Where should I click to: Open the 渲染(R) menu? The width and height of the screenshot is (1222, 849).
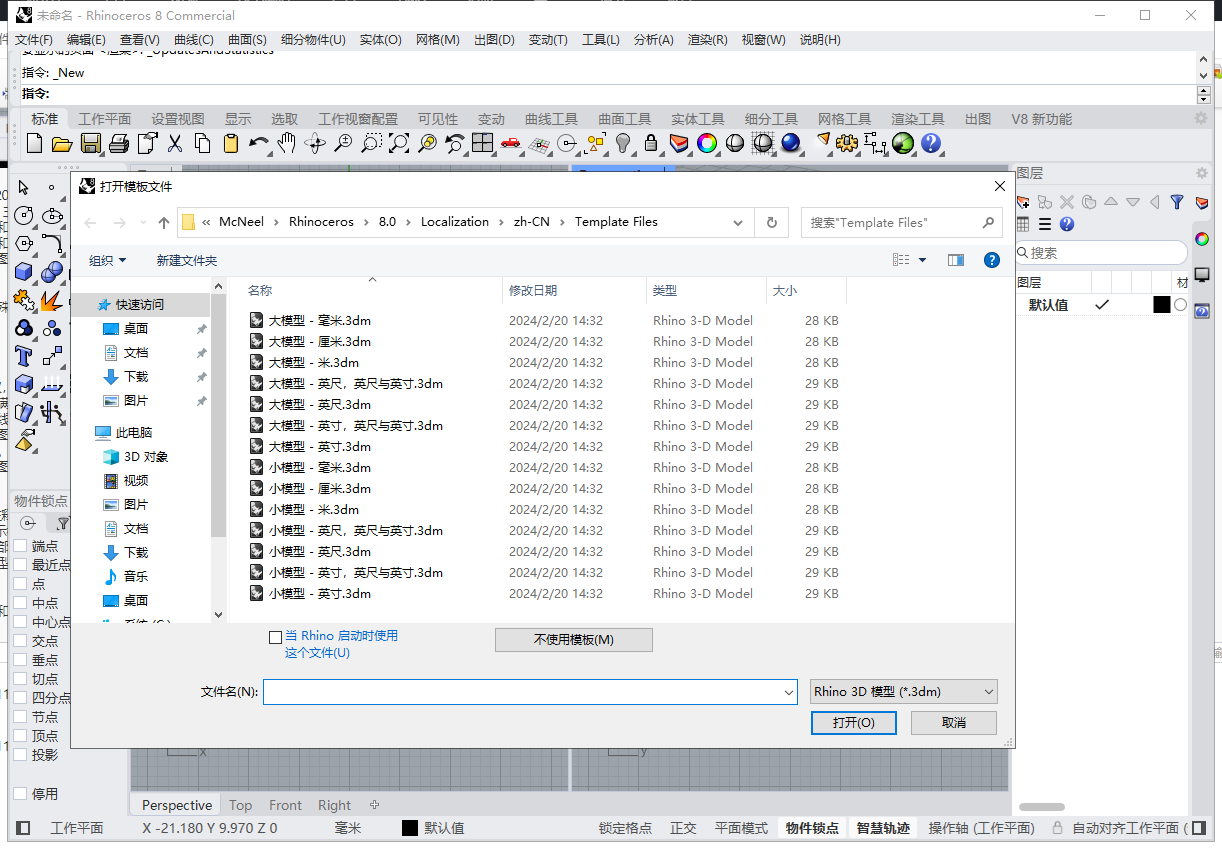point(707,40)
